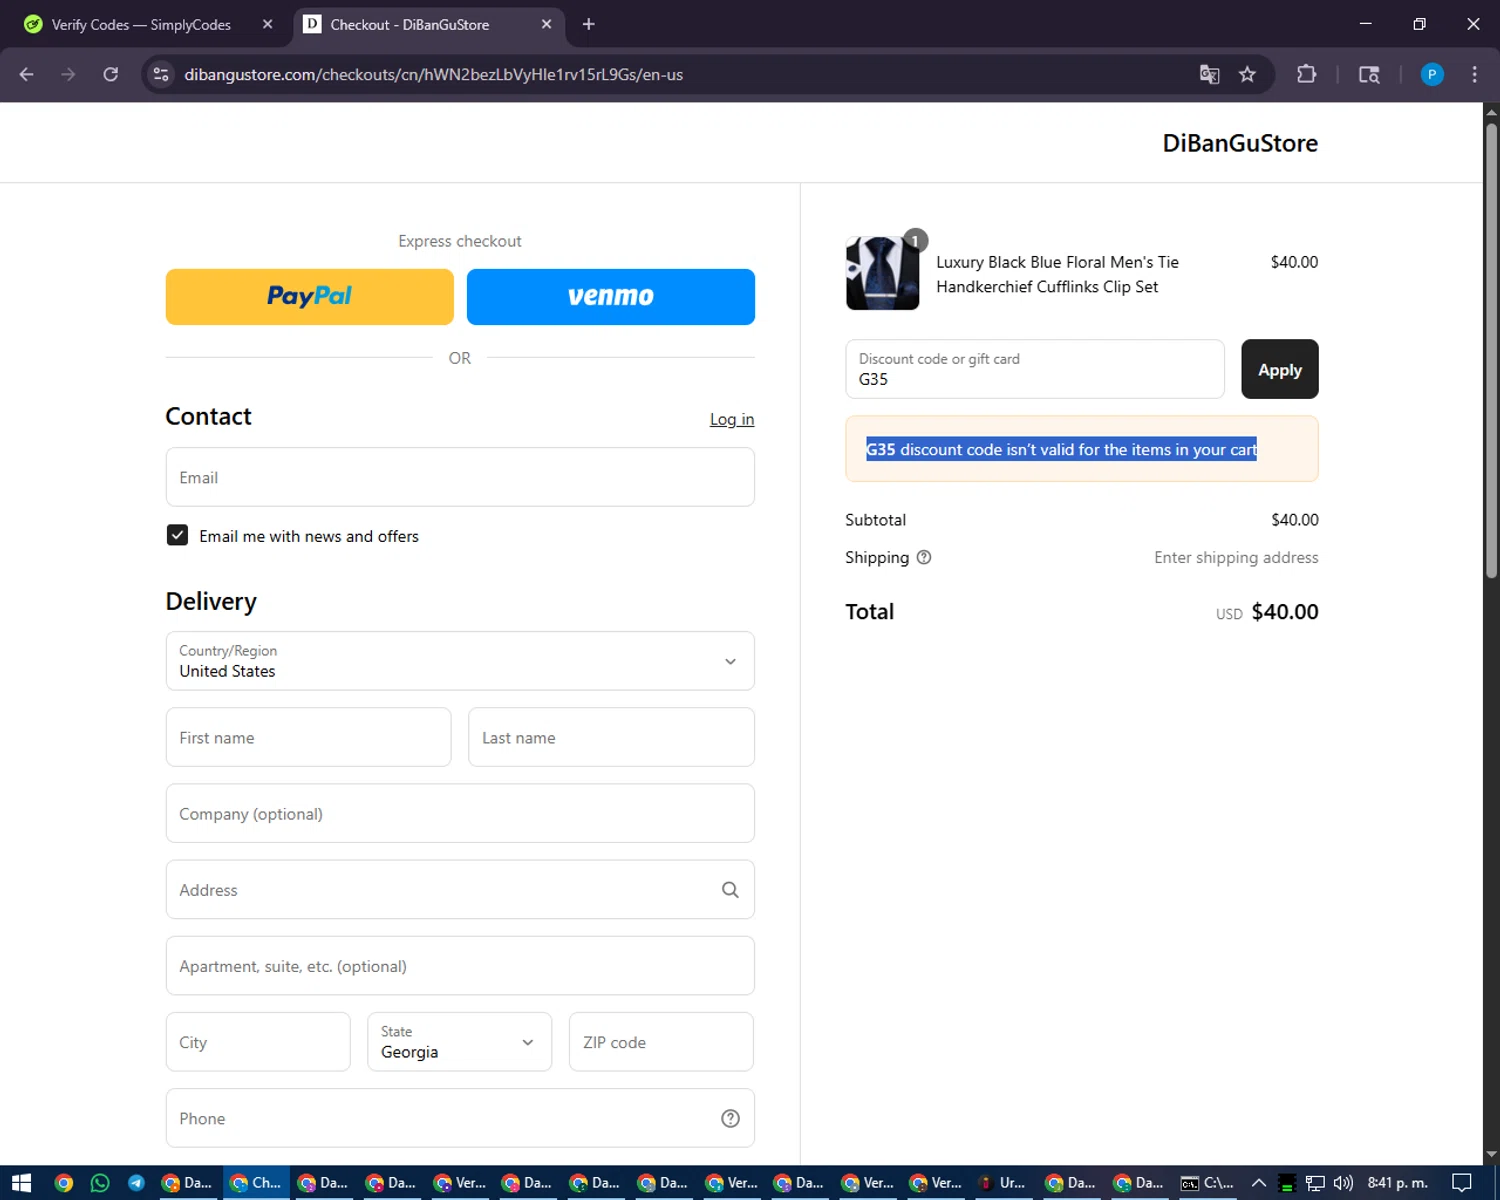Open the Country/Region dropdown

coord(460,661)
